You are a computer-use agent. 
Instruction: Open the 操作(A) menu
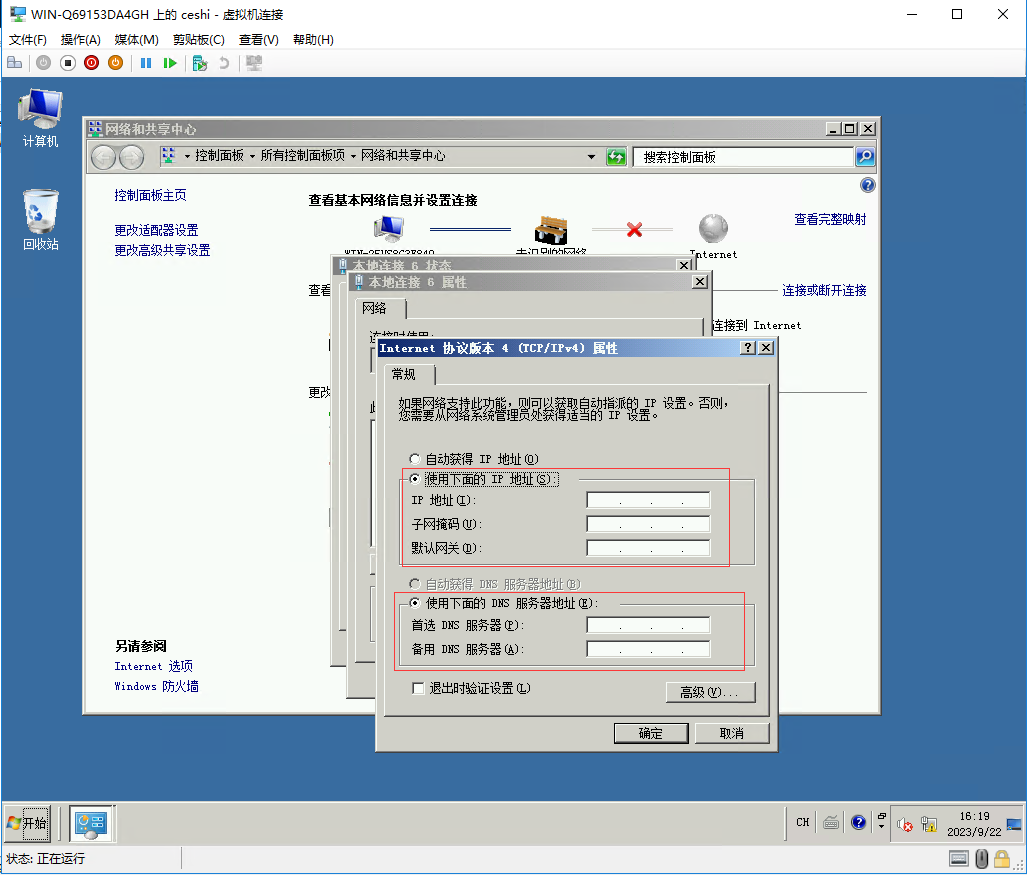coord(80,40)
